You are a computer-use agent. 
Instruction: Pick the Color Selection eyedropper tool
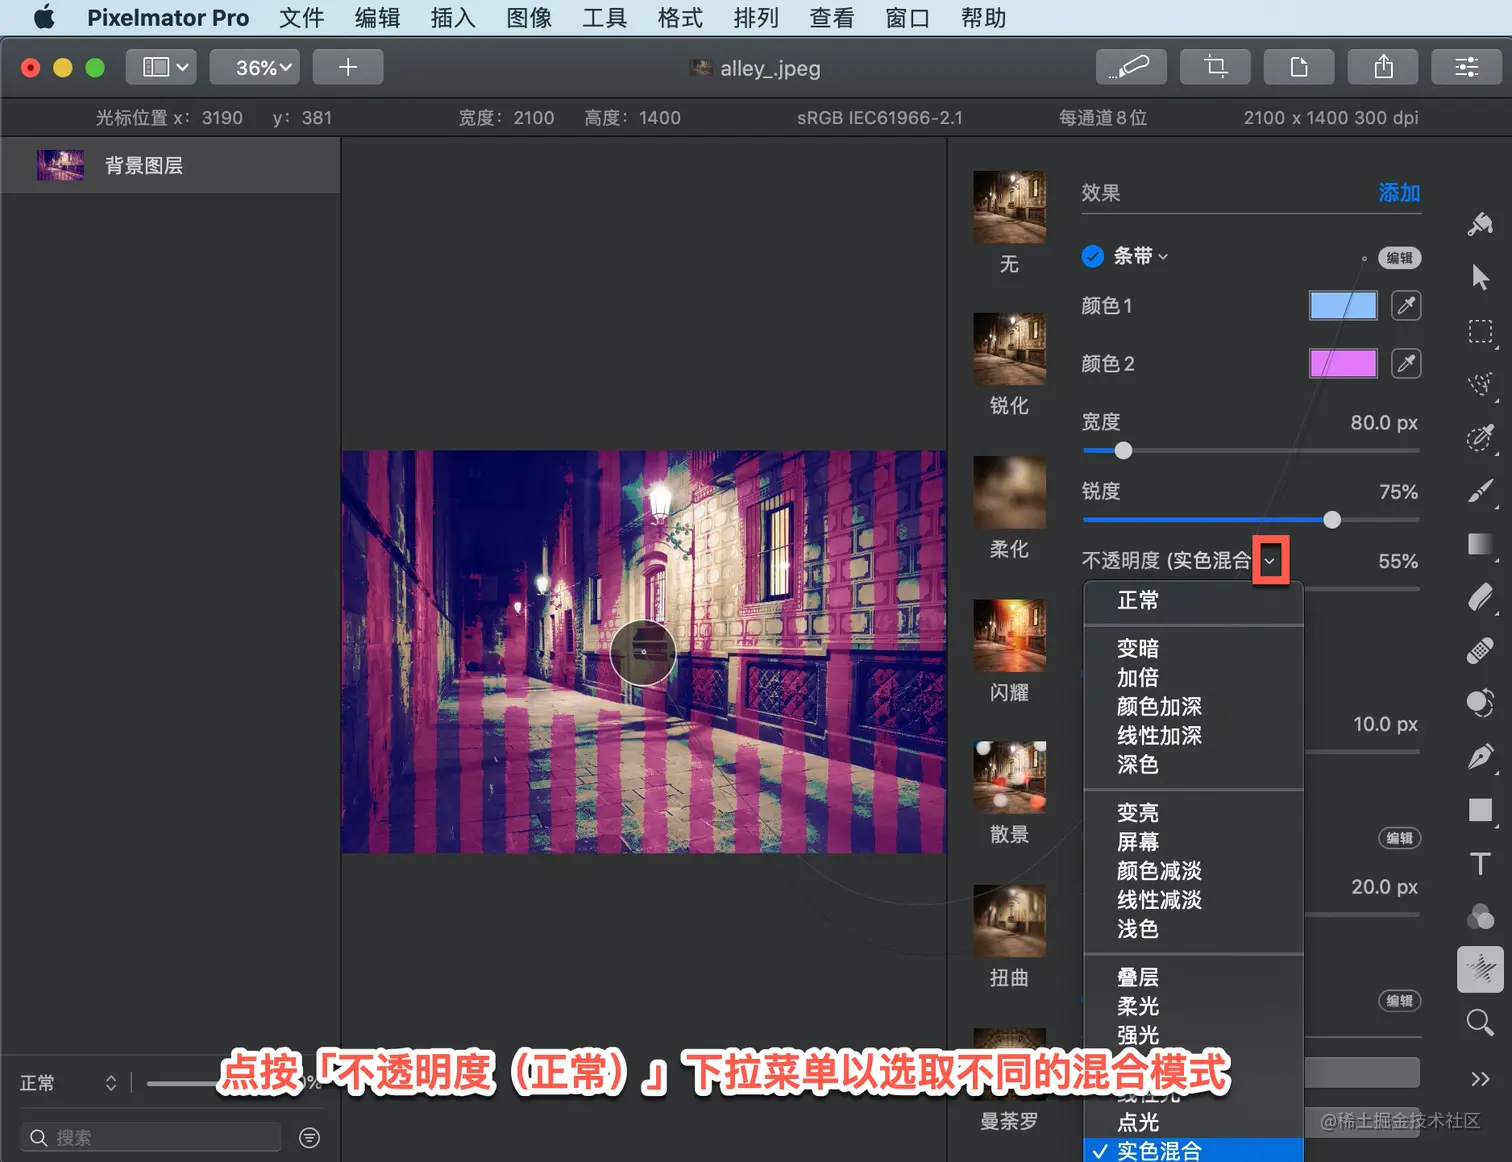[1480, 438]
